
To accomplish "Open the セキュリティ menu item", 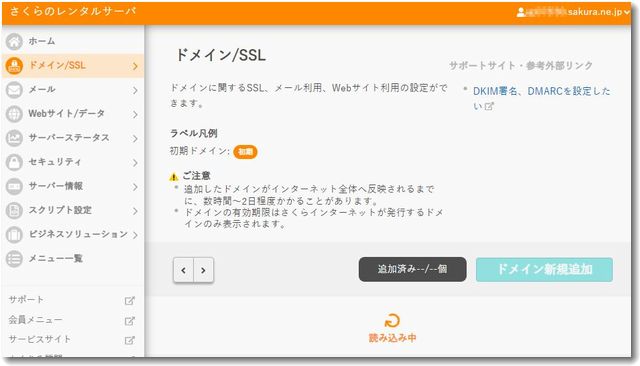I will click(x=73, y=162).
